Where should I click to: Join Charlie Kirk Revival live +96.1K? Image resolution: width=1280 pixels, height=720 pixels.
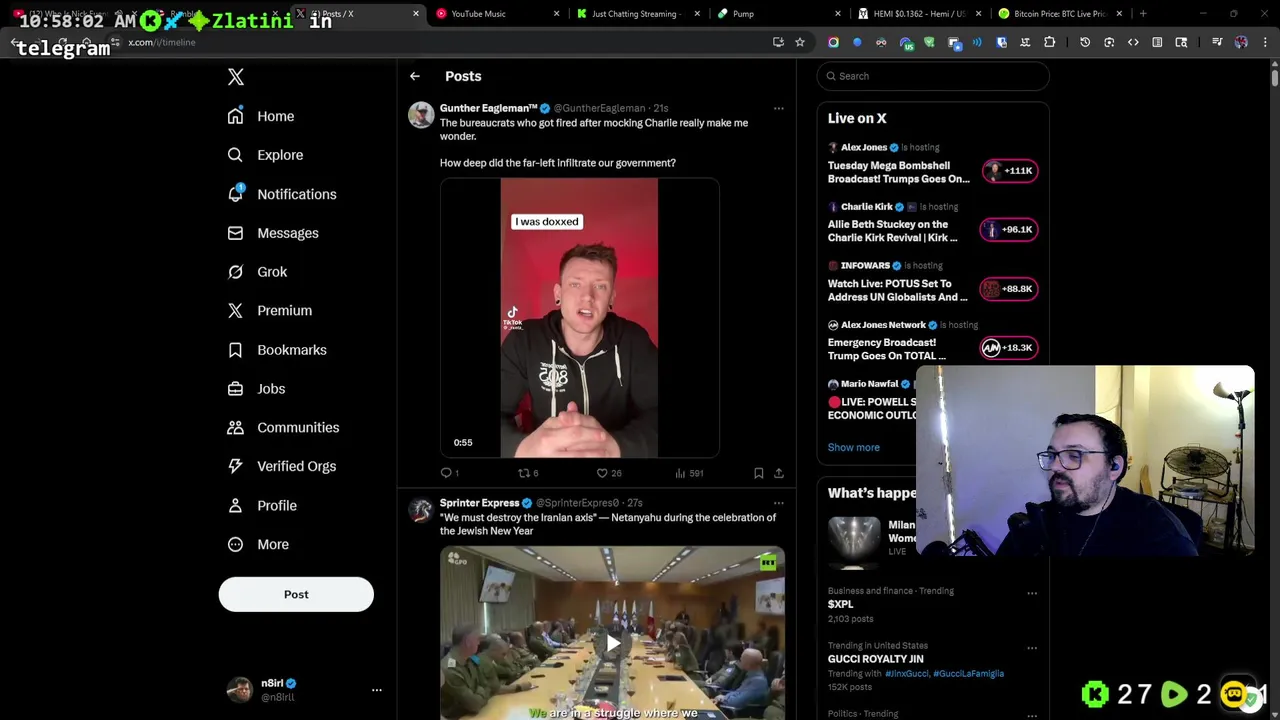tap(1009, 230)
